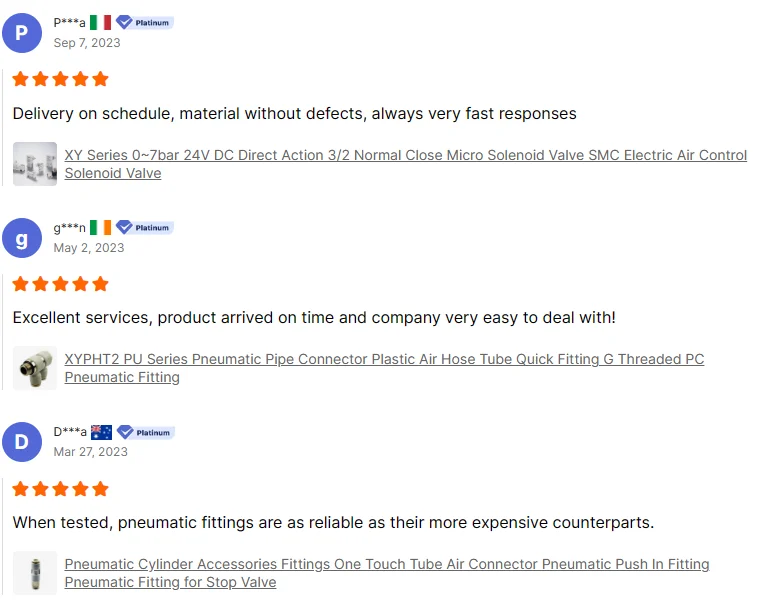This screenshot has width=761, height=601.
Task: Open XY Series Micro Solenoid Valve link
Action: click(405, 156)
